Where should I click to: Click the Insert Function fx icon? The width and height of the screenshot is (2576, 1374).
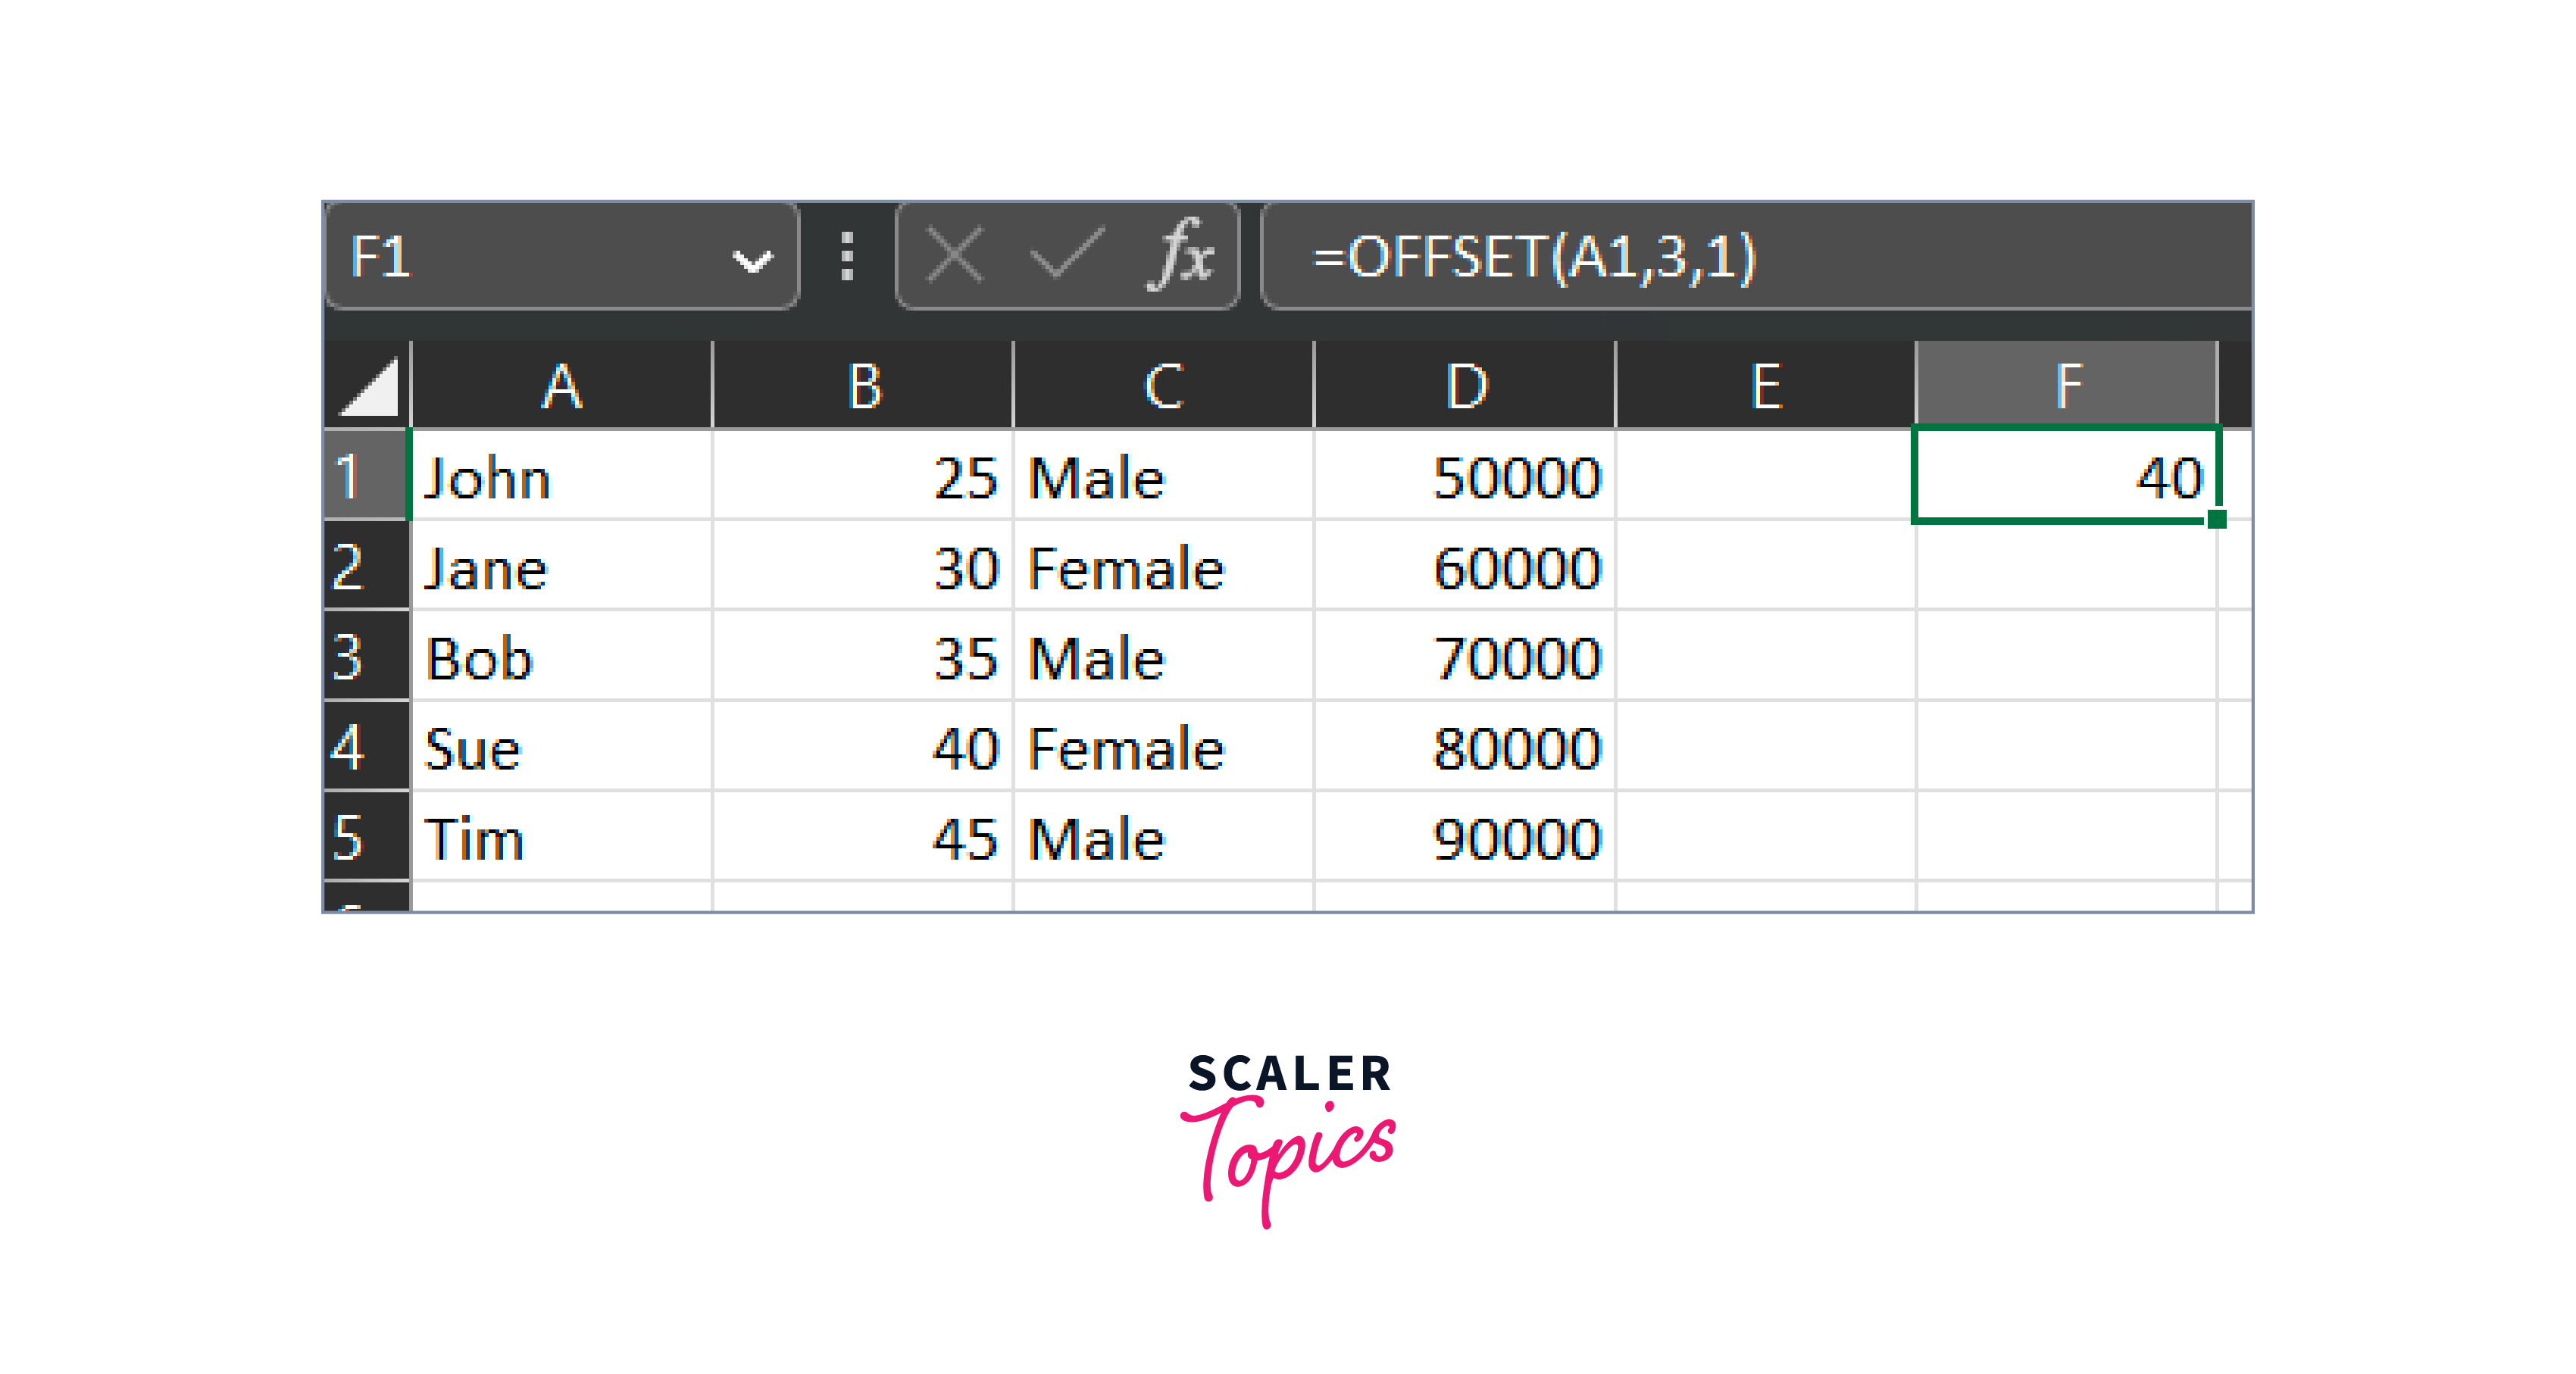click(x=1182, y=256)
